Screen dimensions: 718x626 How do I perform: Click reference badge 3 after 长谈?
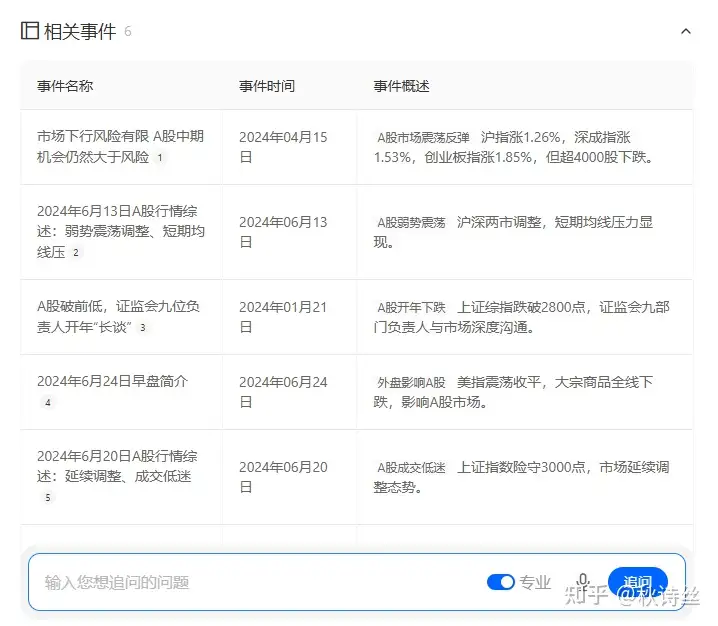(x=142, y=327)
